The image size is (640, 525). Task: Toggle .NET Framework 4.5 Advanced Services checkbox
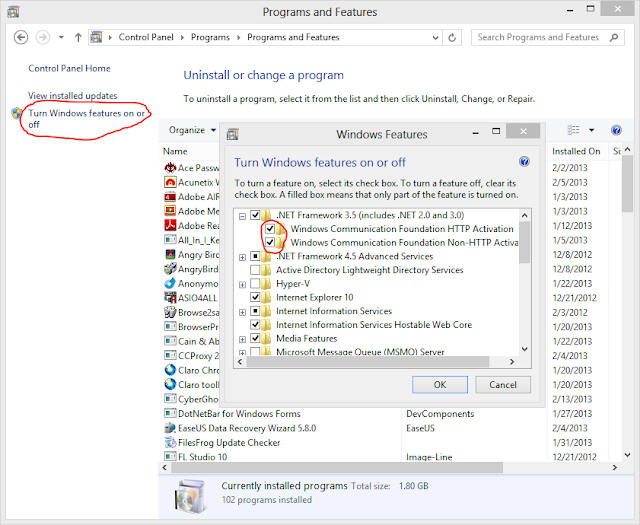(256, 256)
